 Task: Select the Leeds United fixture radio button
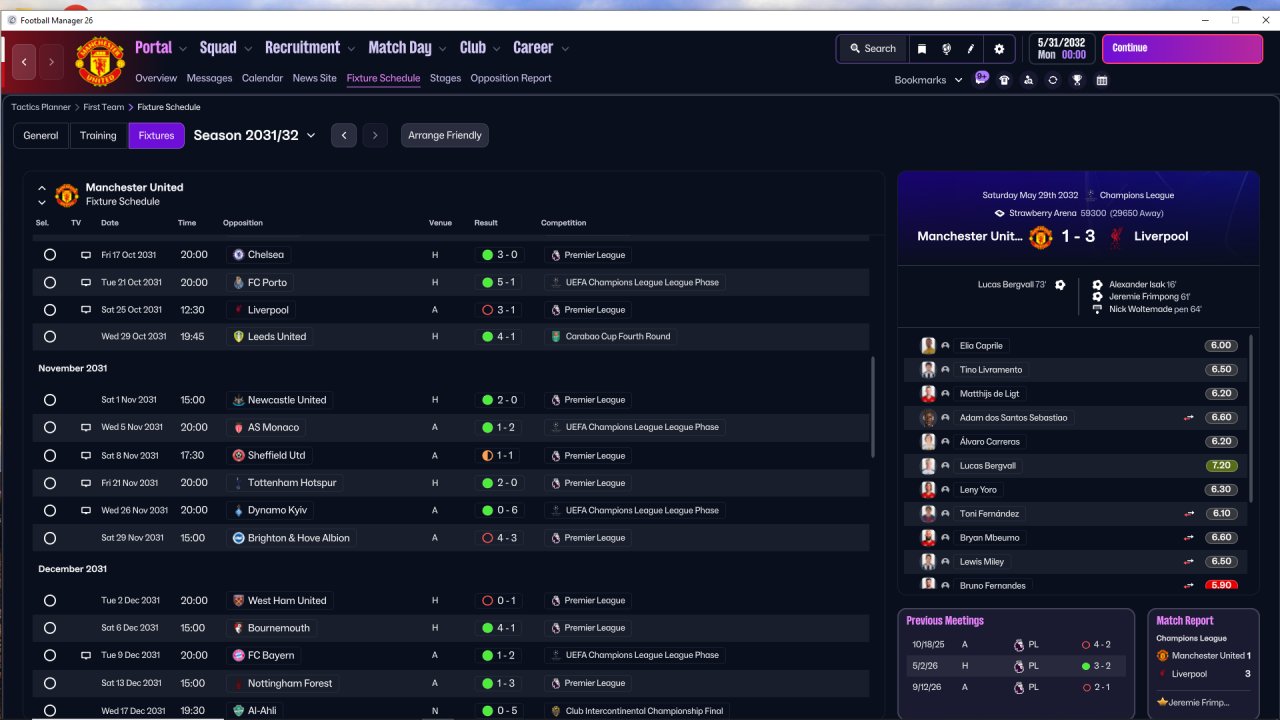50,337
